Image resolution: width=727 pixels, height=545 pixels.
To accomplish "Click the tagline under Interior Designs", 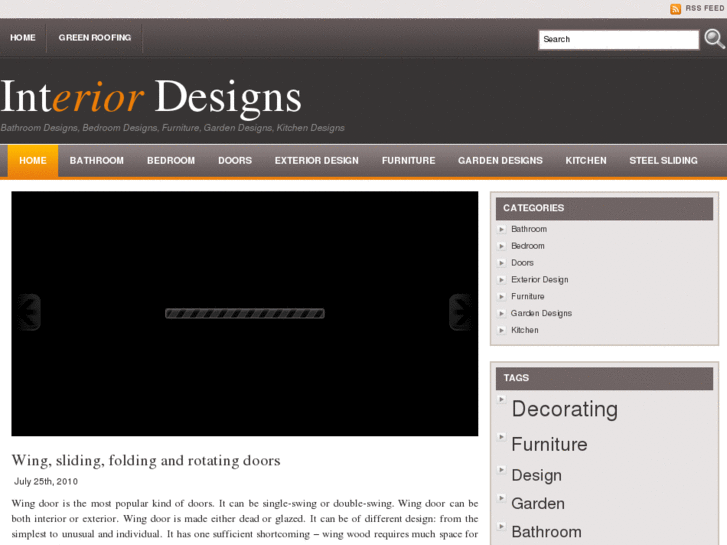I will coord(172,128).
